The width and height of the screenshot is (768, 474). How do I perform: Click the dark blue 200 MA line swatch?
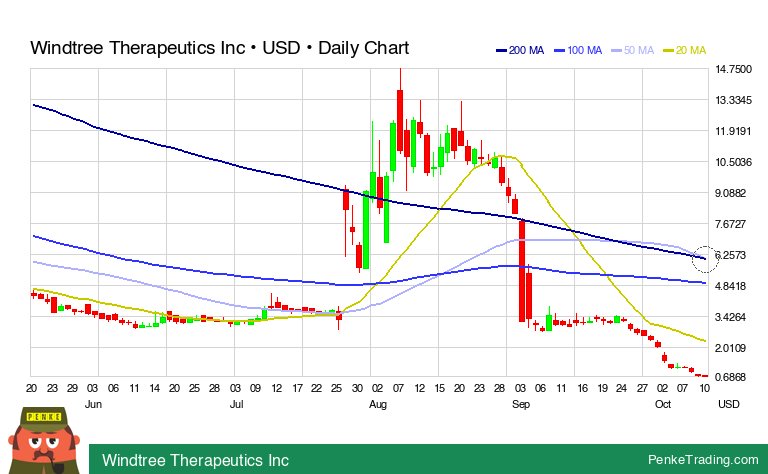501,50
